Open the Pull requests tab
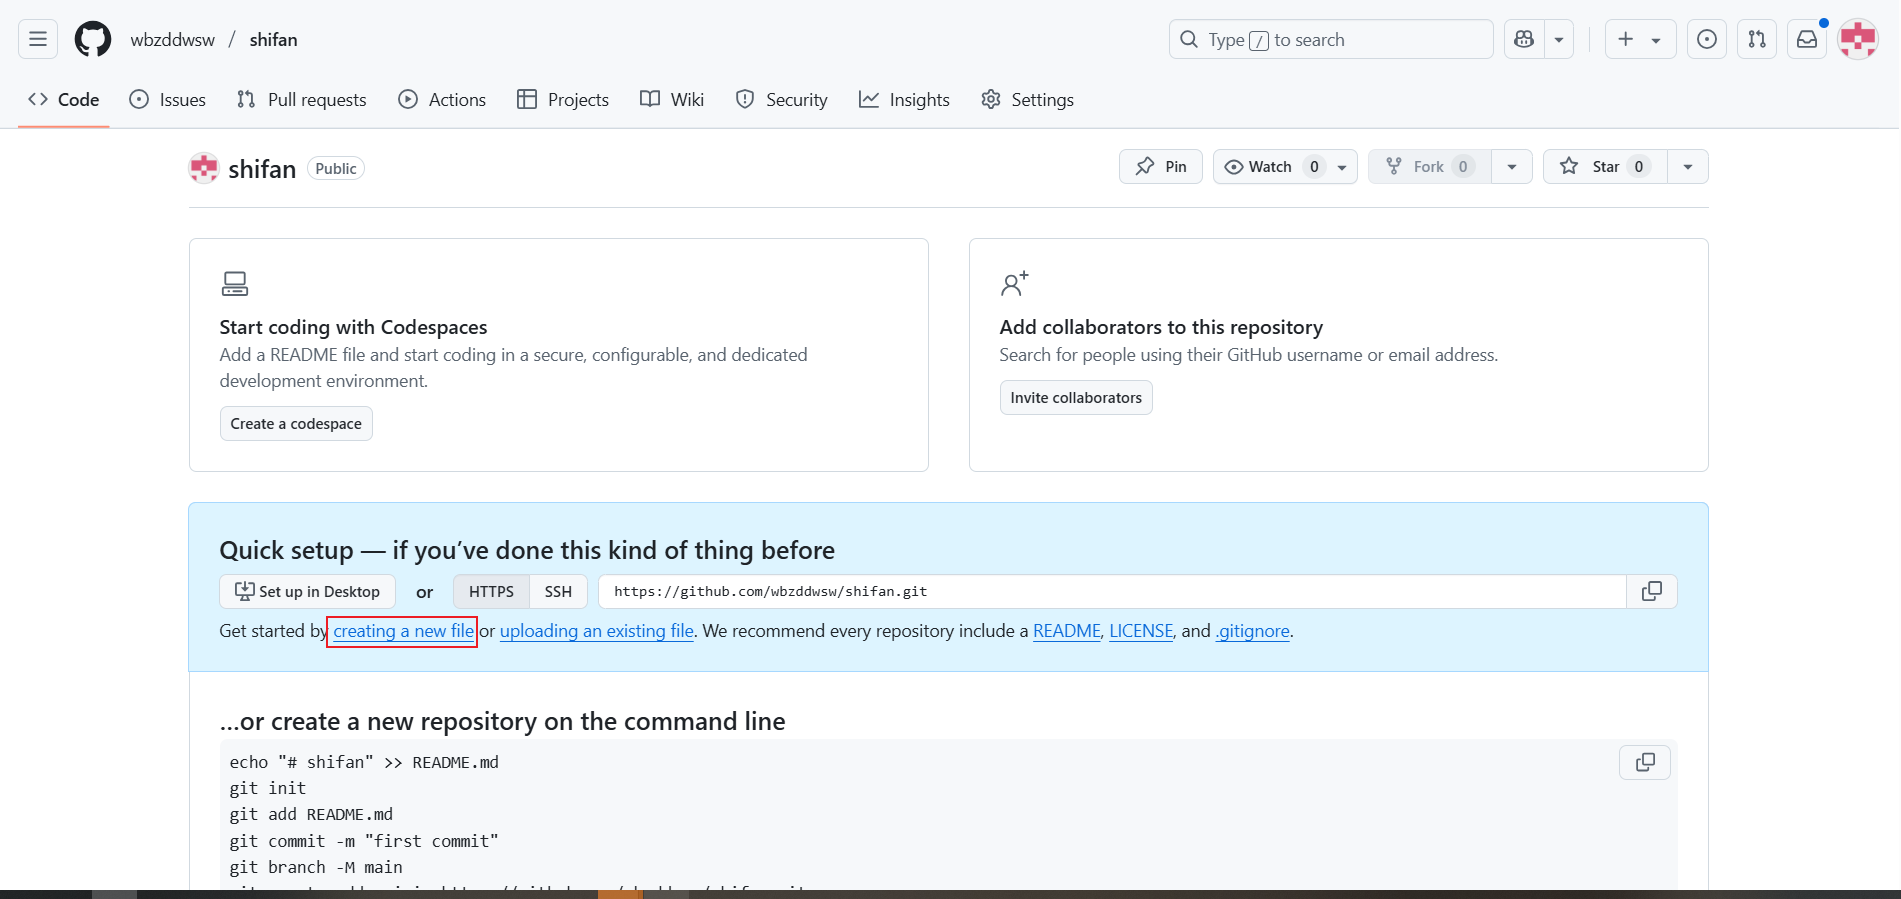 pos(302,99)
